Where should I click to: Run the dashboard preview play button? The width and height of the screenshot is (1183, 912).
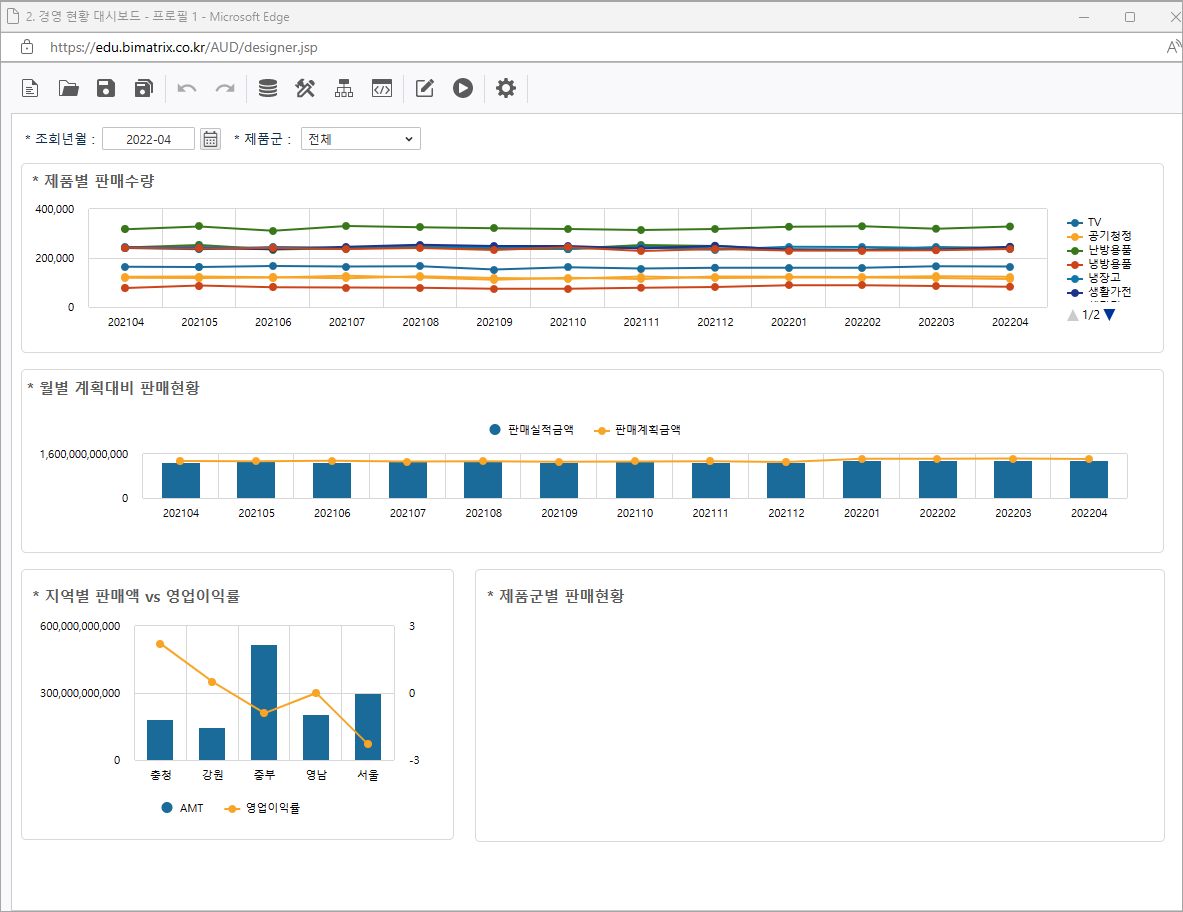(x=462, y=88)
